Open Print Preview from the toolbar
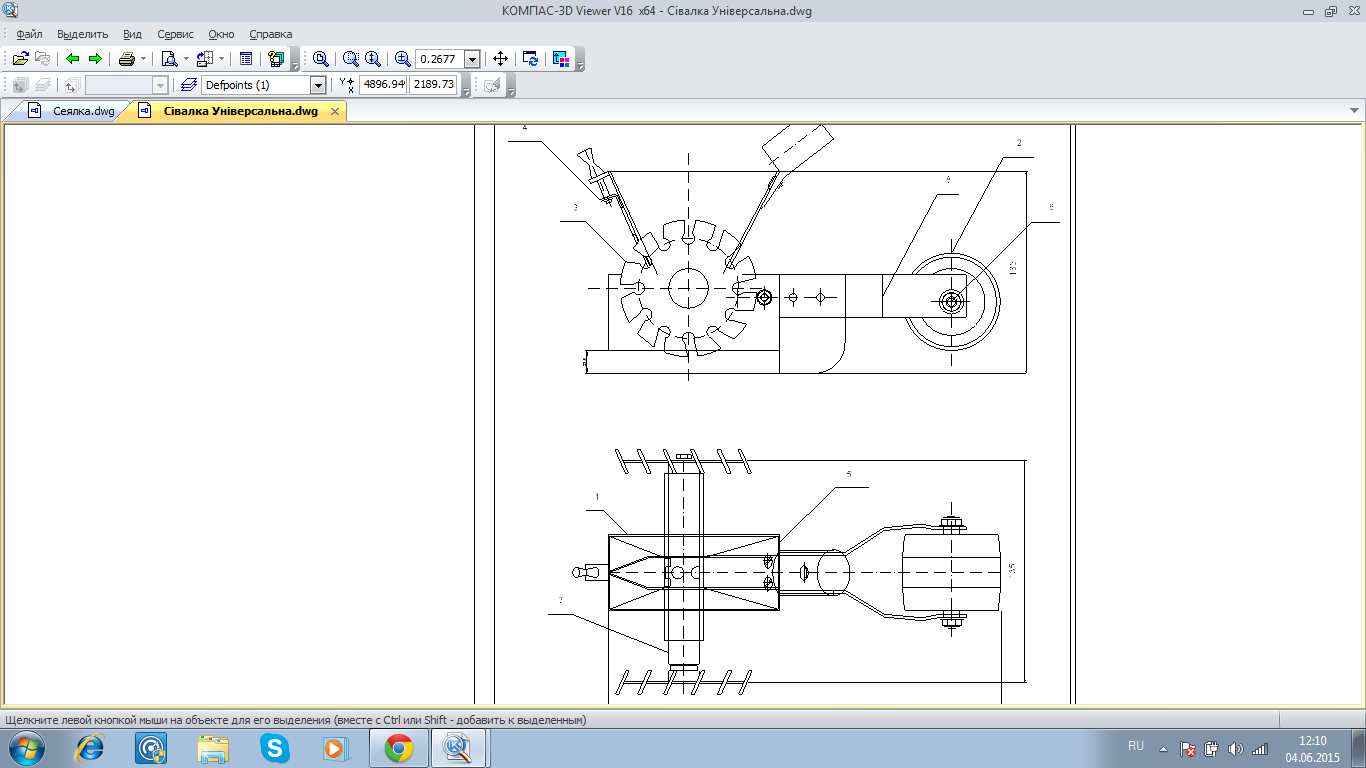The height and width of the screenshot is (768, 1366). (169, 59)
